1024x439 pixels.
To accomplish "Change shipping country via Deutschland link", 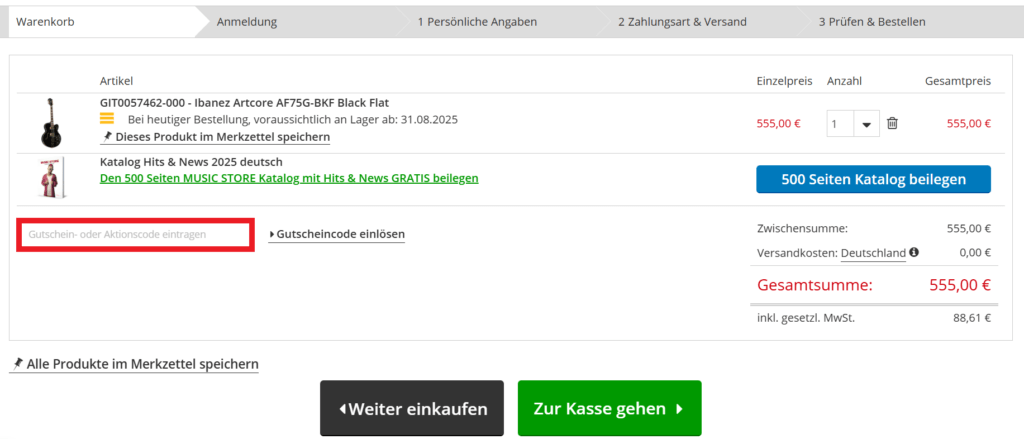I will pyautogui.click(x=873, y=253).
